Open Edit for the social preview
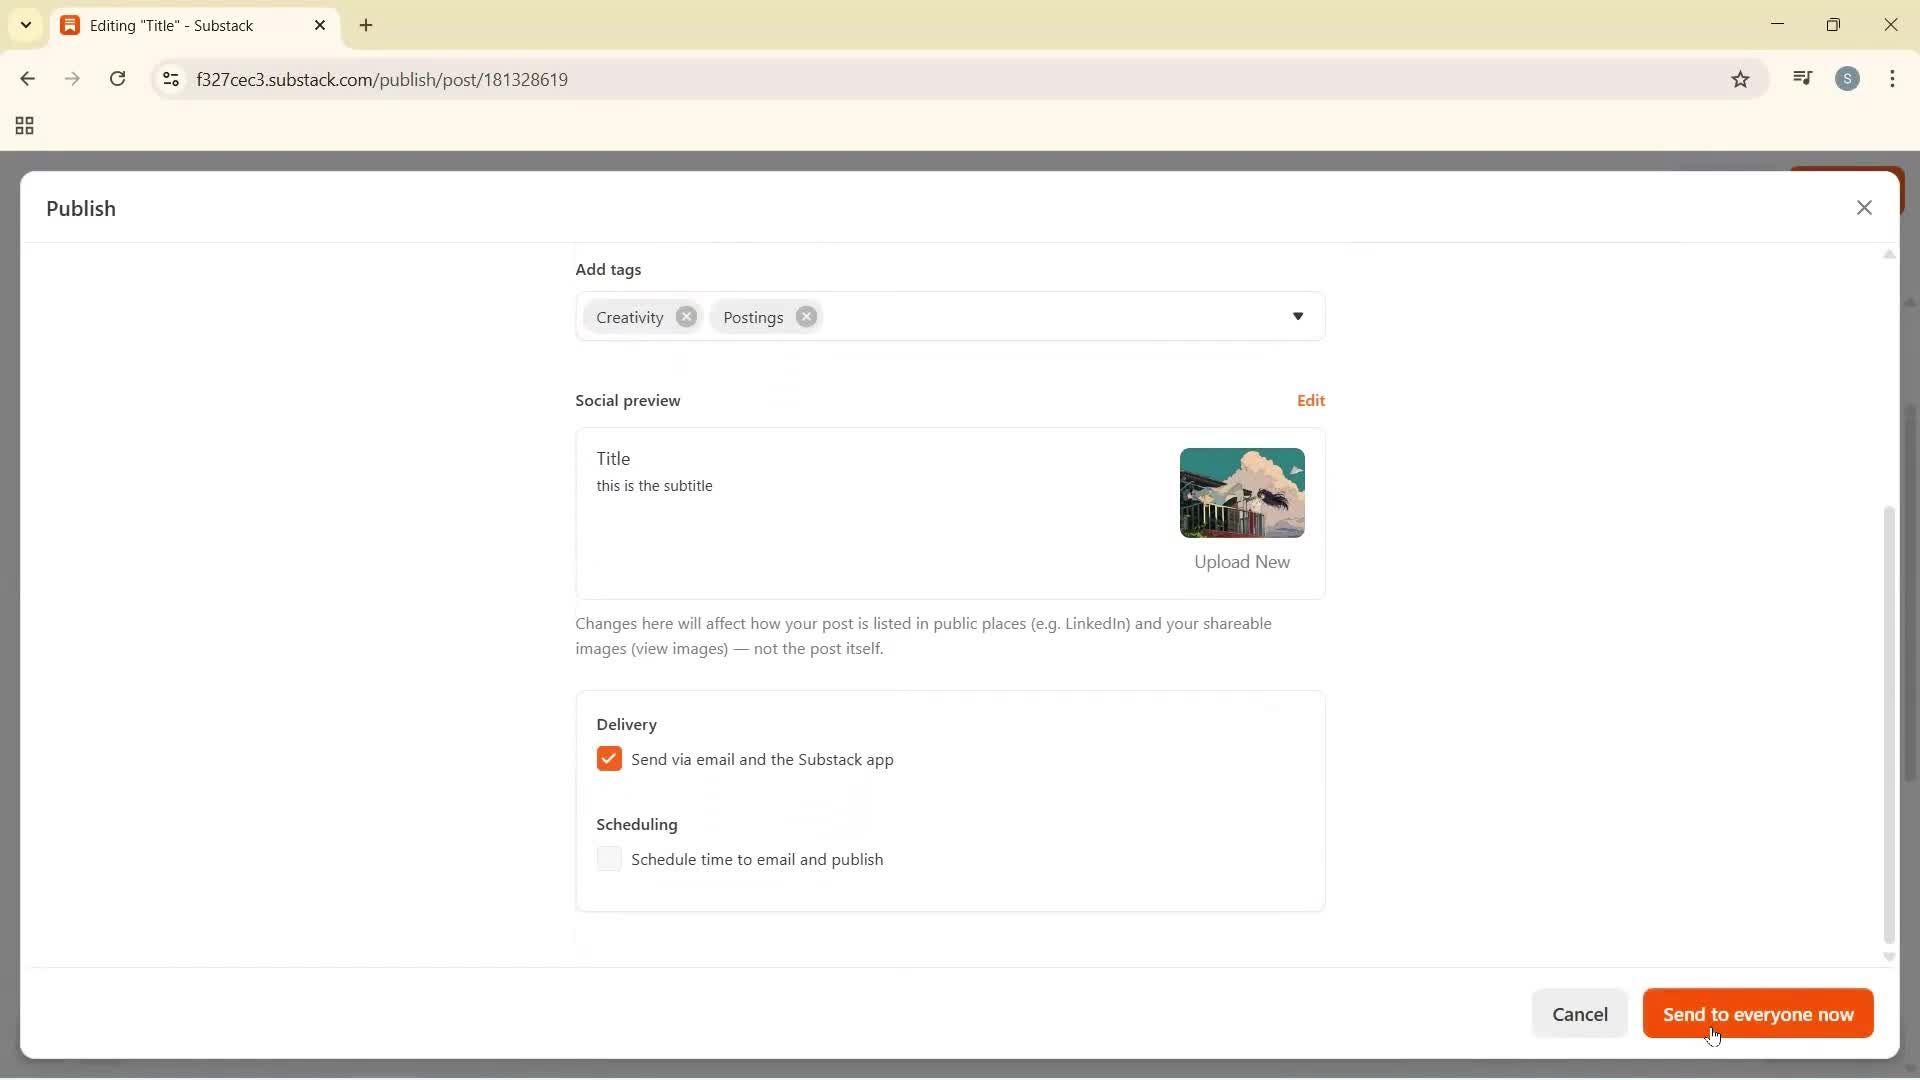This screenshot has width=1920, height=1080. tap(1310, 400)
